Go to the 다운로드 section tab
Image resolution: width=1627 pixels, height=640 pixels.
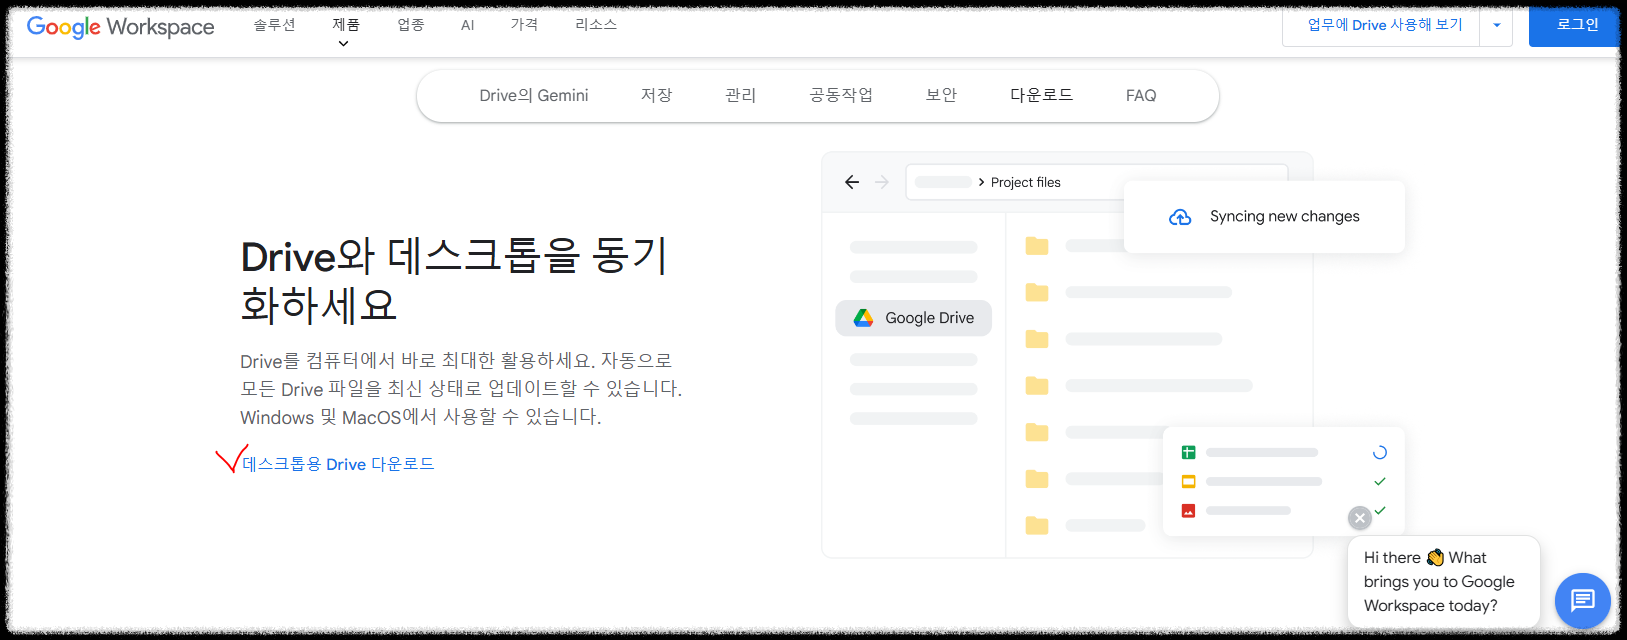(1041, 95)
